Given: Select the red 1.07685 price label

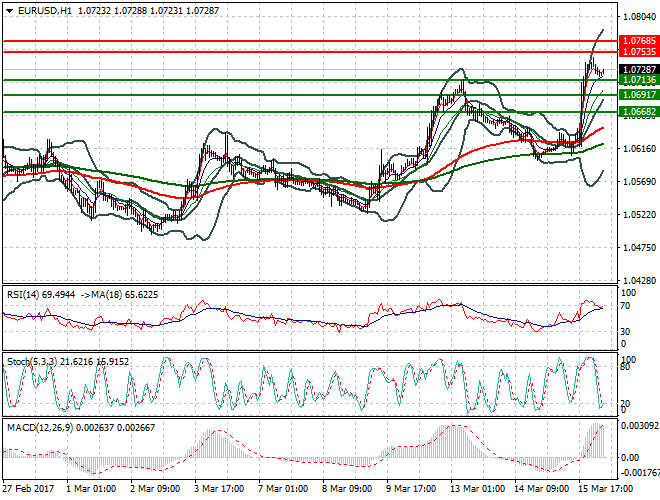Looking at the screenshot, I should [637, 41].
